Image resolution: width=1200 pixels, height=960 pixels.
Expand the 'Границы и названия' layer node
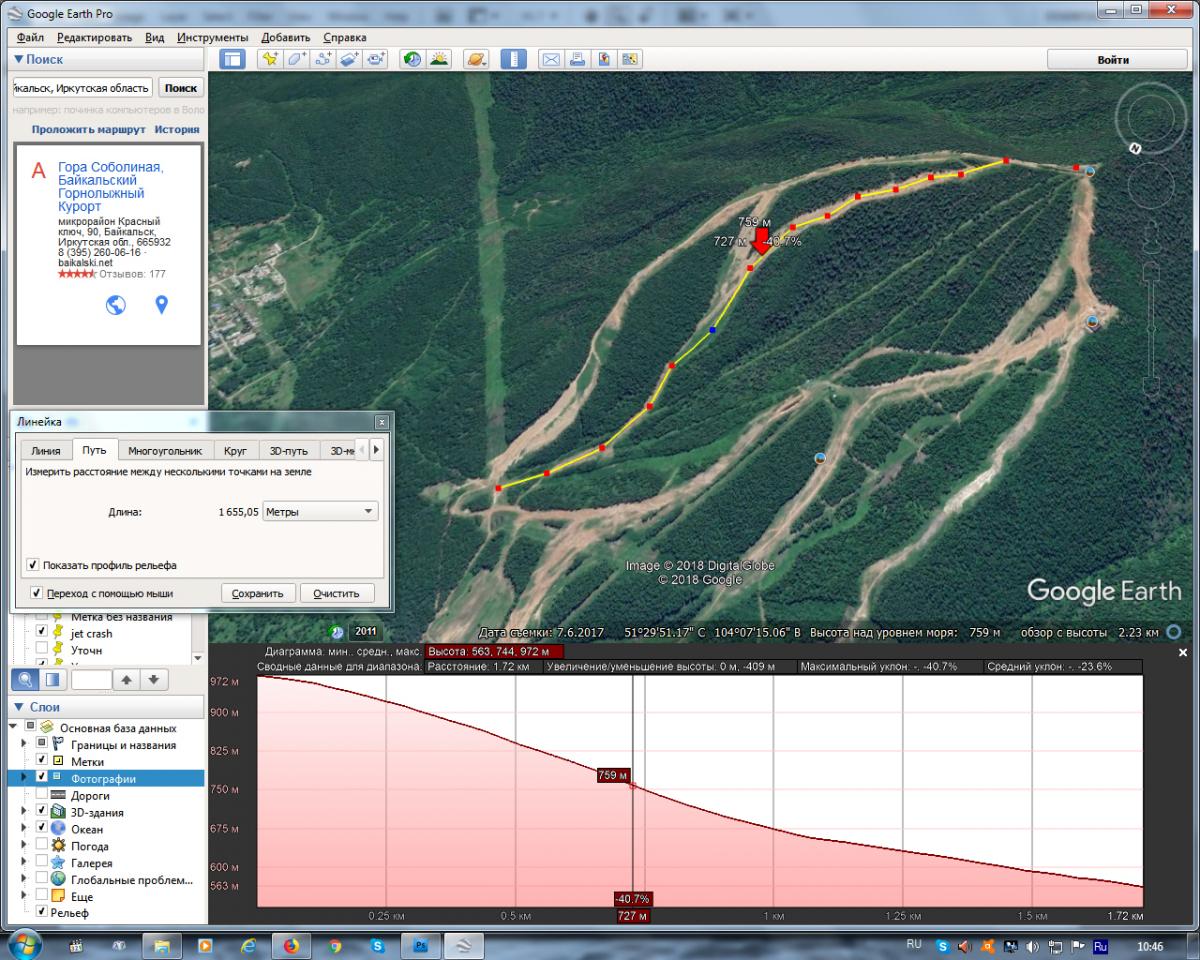click(x=25, y=744)
